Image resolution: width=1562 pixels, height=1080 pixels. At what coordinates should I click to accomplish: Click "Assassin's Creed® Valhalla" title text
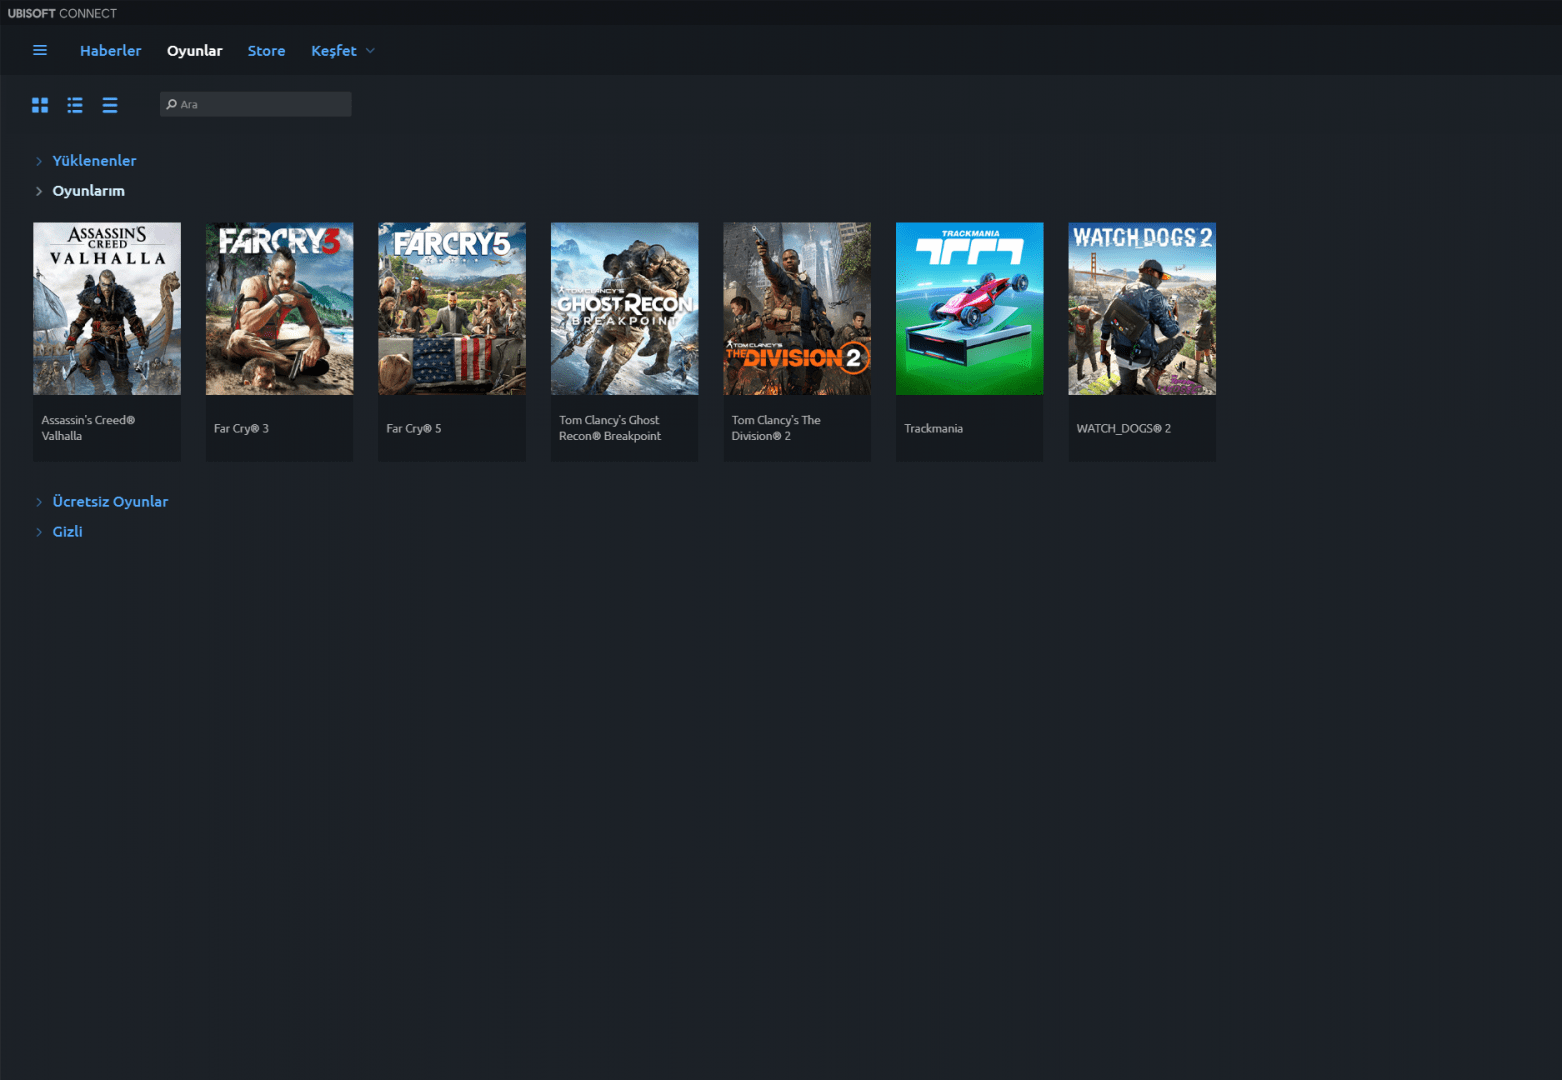(x=88, y=428)
